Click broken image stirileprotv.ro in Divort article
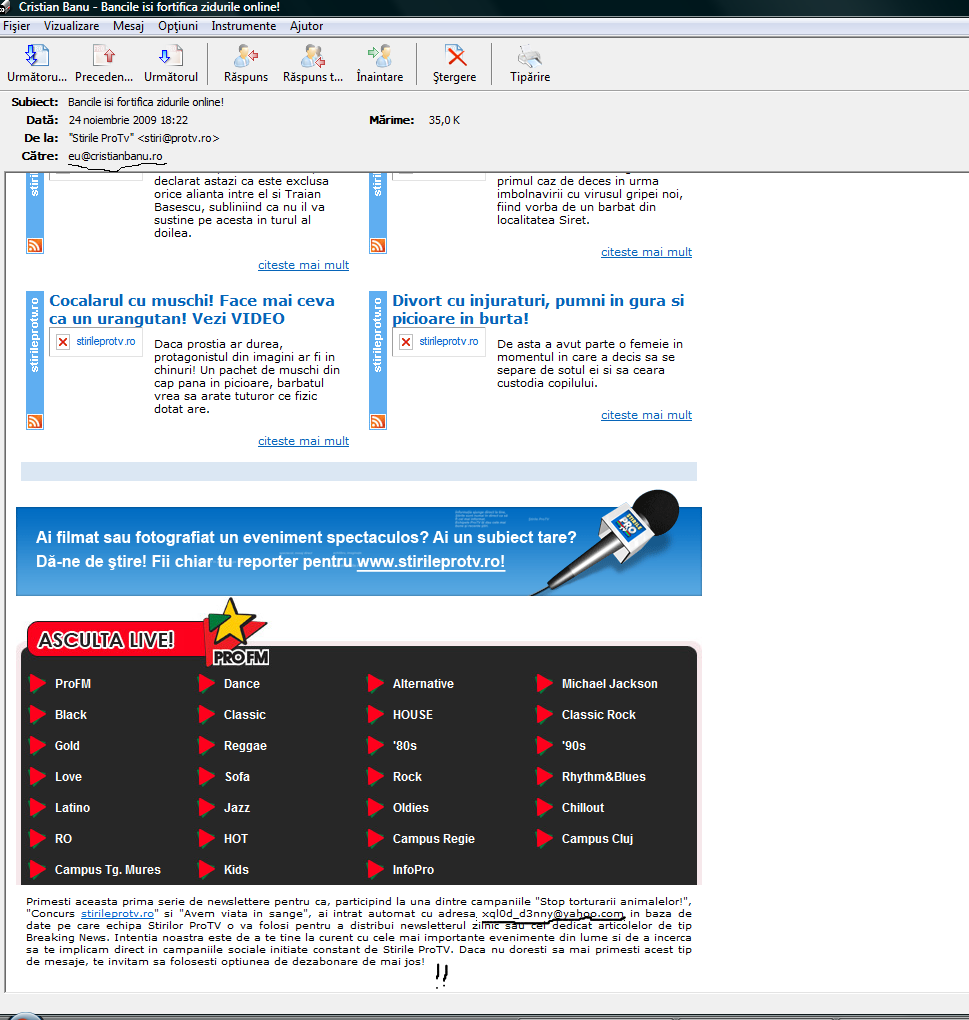Viewport: 969px width, 1020px height. 439,342
